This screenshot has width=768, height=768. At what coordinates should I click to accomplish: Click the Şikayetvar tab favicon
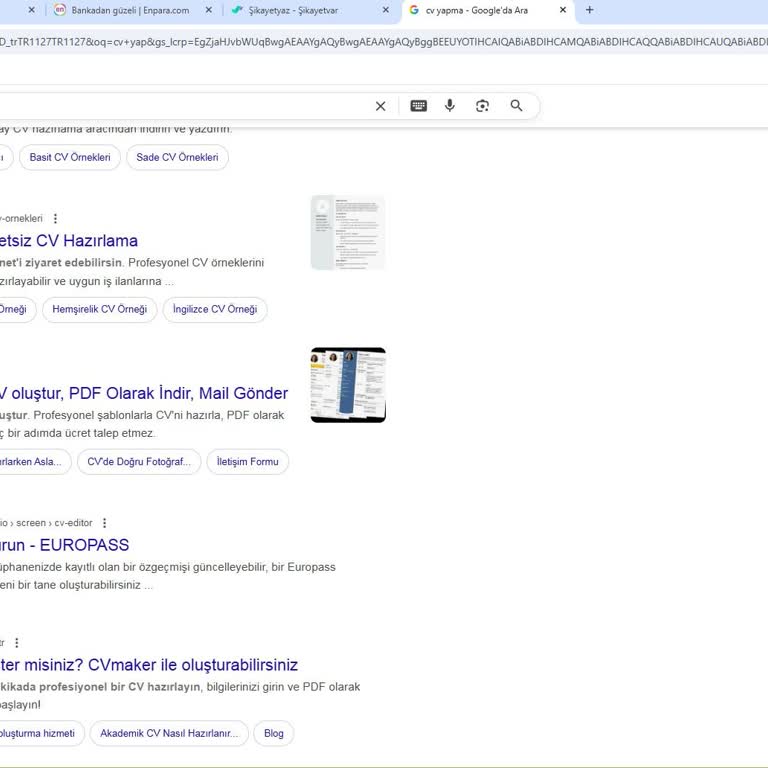click(237, 10)
